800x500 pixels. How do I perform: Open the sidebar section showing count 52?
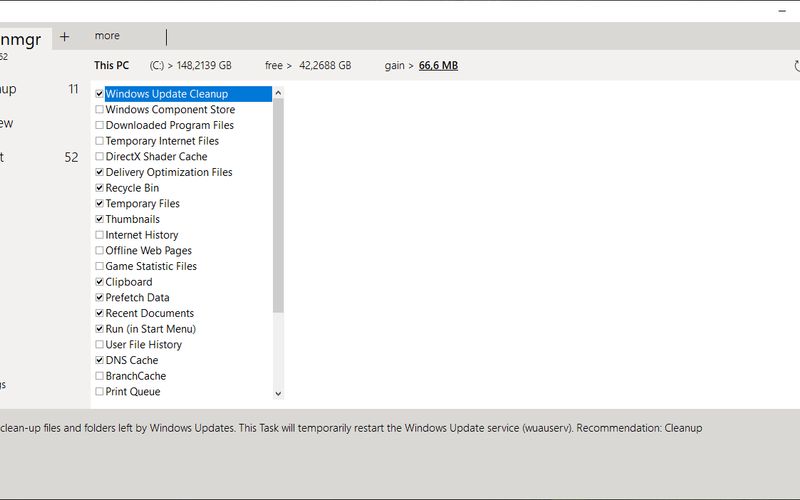click(40, 157)
